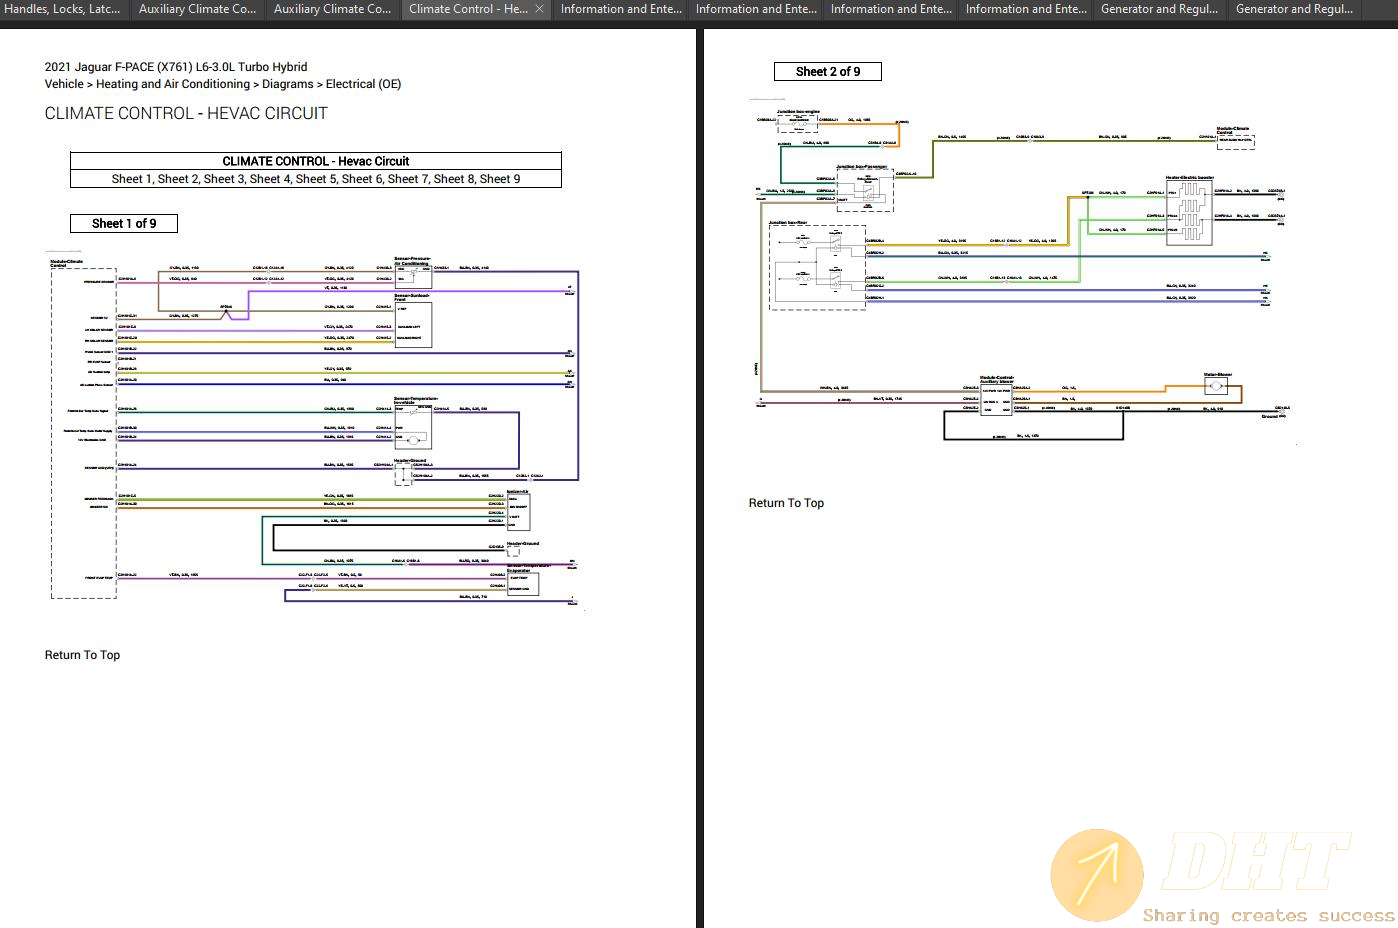Go to Sheet 6 from the sheet list
Screen dimensions: 1398x928
[361, 179]
